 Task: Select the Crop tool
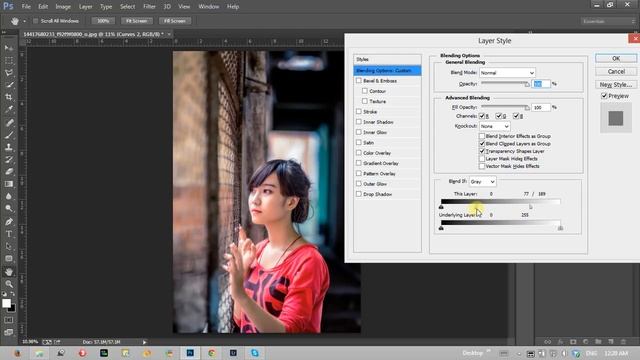point(9,97)
